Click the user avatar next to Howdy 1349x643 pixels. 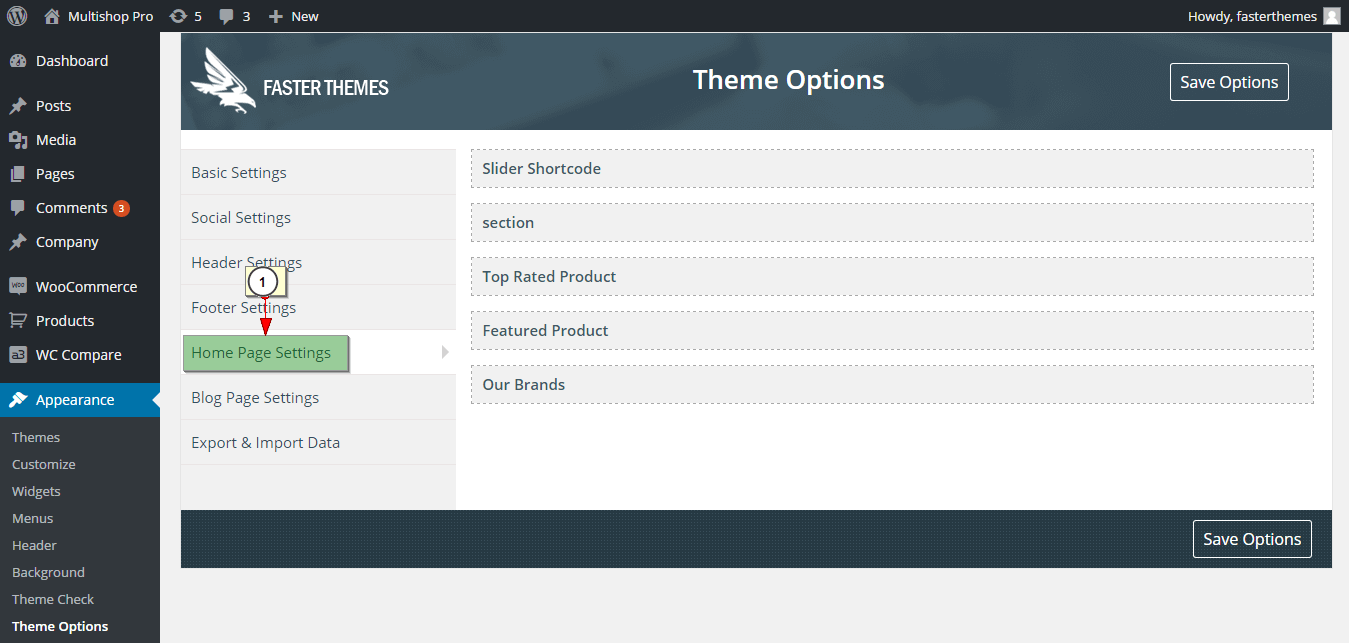tap(1332, 16)
